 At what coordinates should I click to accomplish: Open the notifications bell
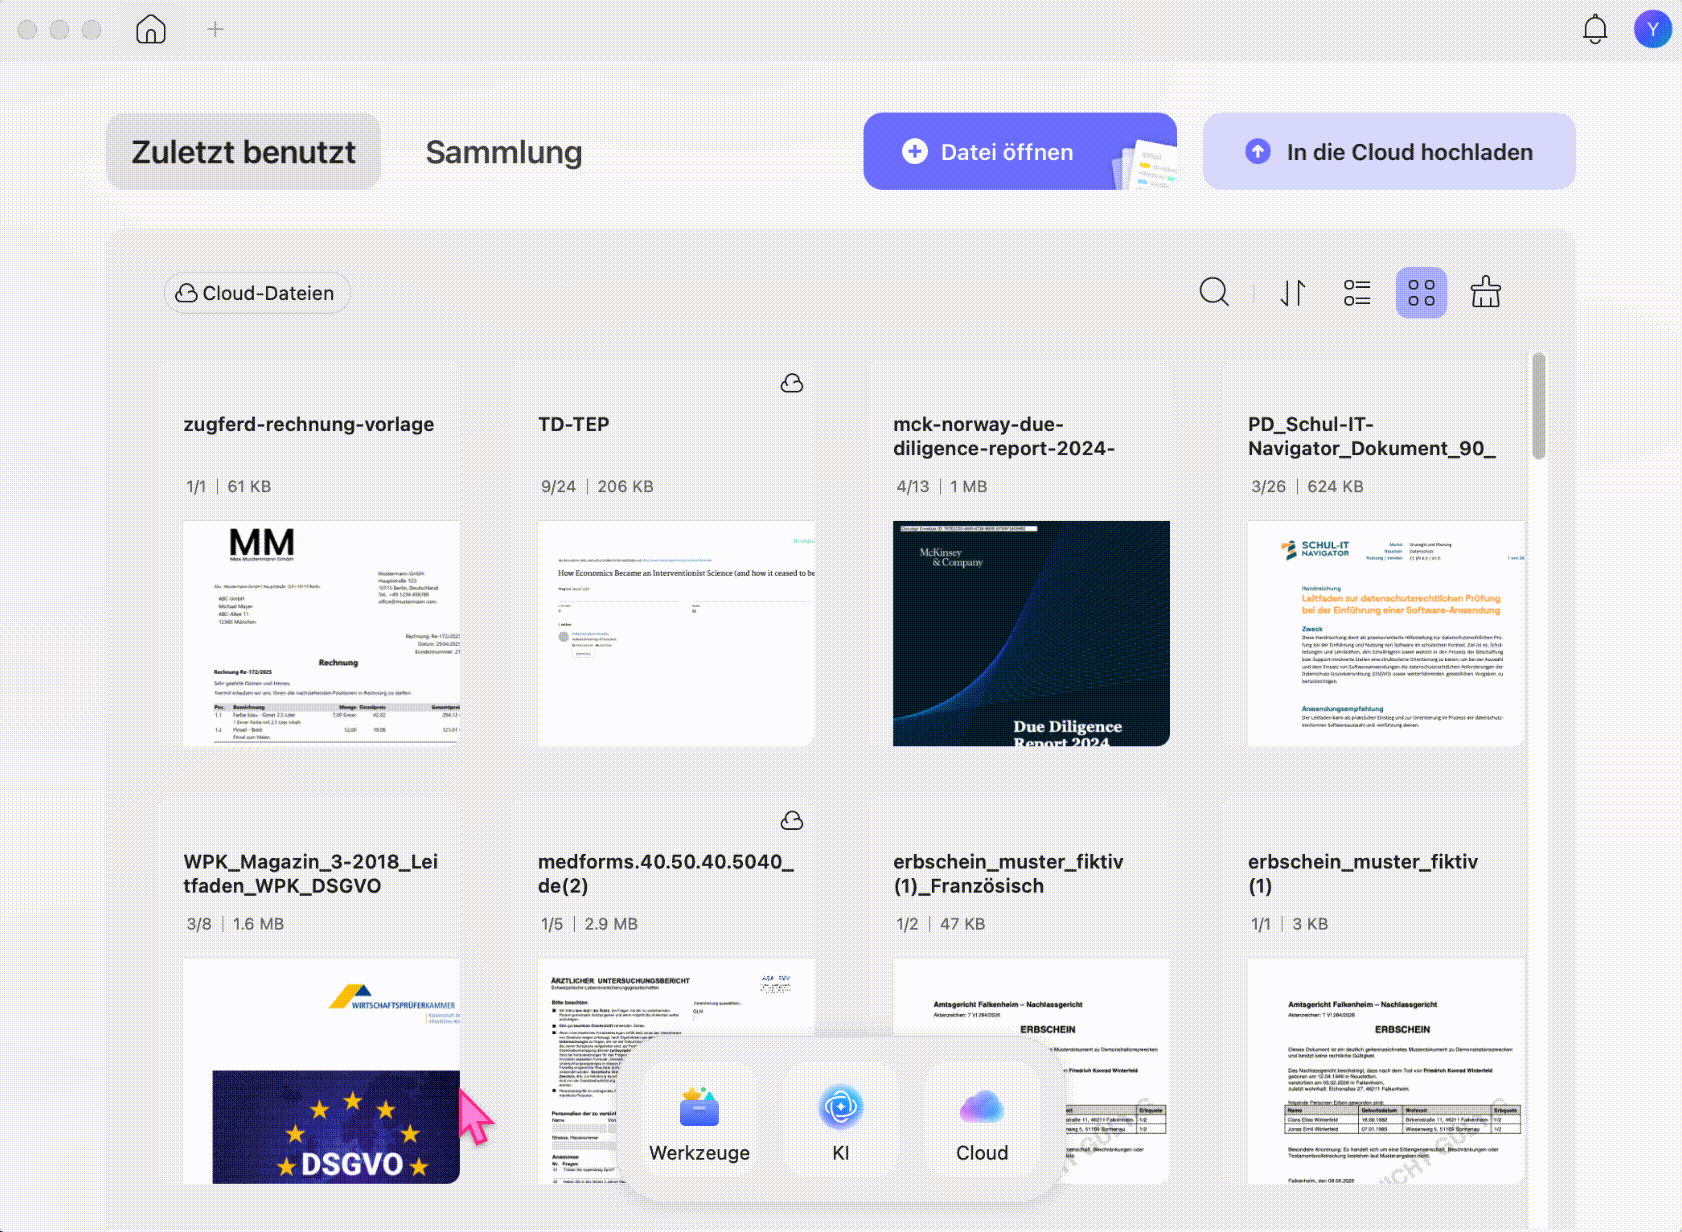click(x=1595, y=29)
